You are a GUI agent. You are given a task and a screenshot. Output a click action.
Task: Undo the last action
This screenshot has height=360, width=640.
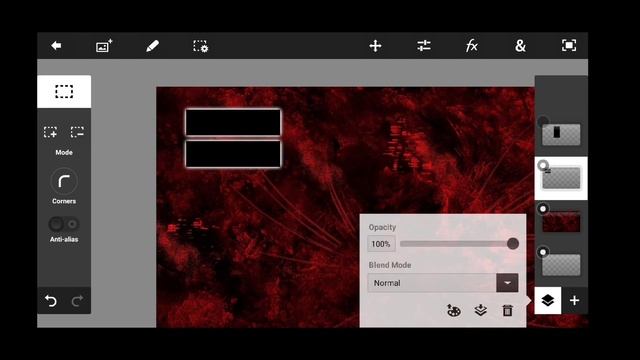point(51,301)
